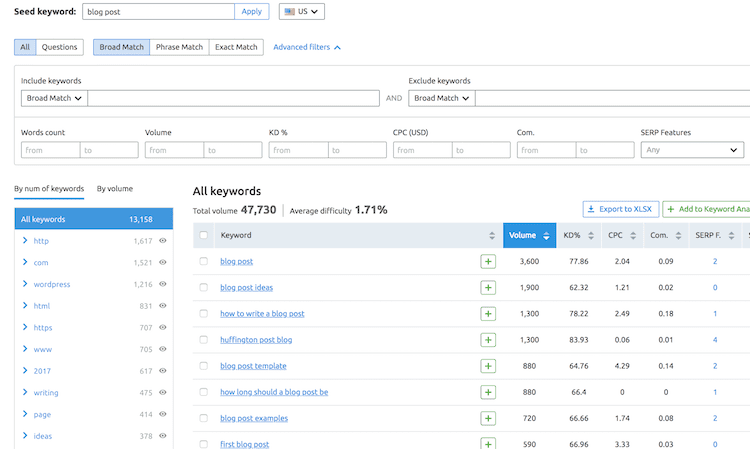Screen dimensions: 750x449
Task: Add 'huffington post blog' with plus icon
Action: 488,340
